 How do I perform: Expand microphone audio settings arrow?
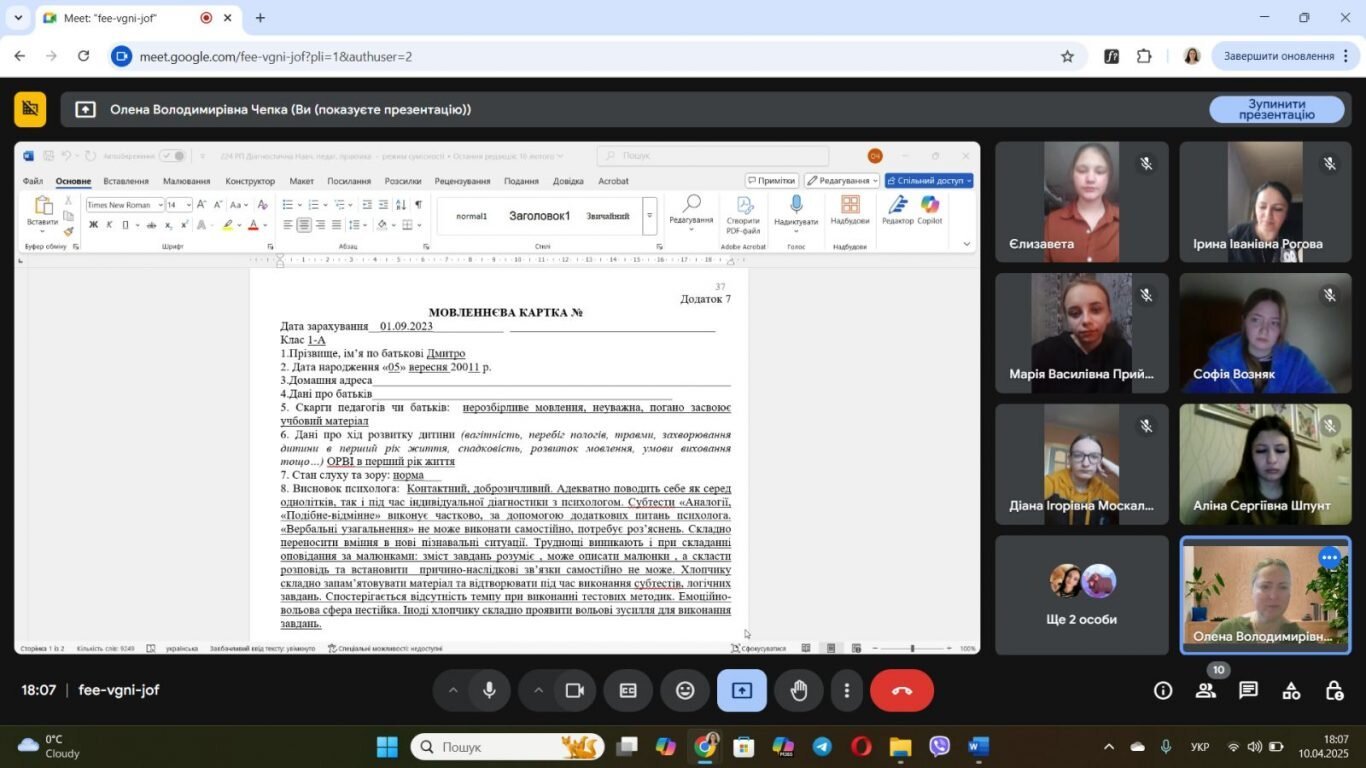[452, 690]
